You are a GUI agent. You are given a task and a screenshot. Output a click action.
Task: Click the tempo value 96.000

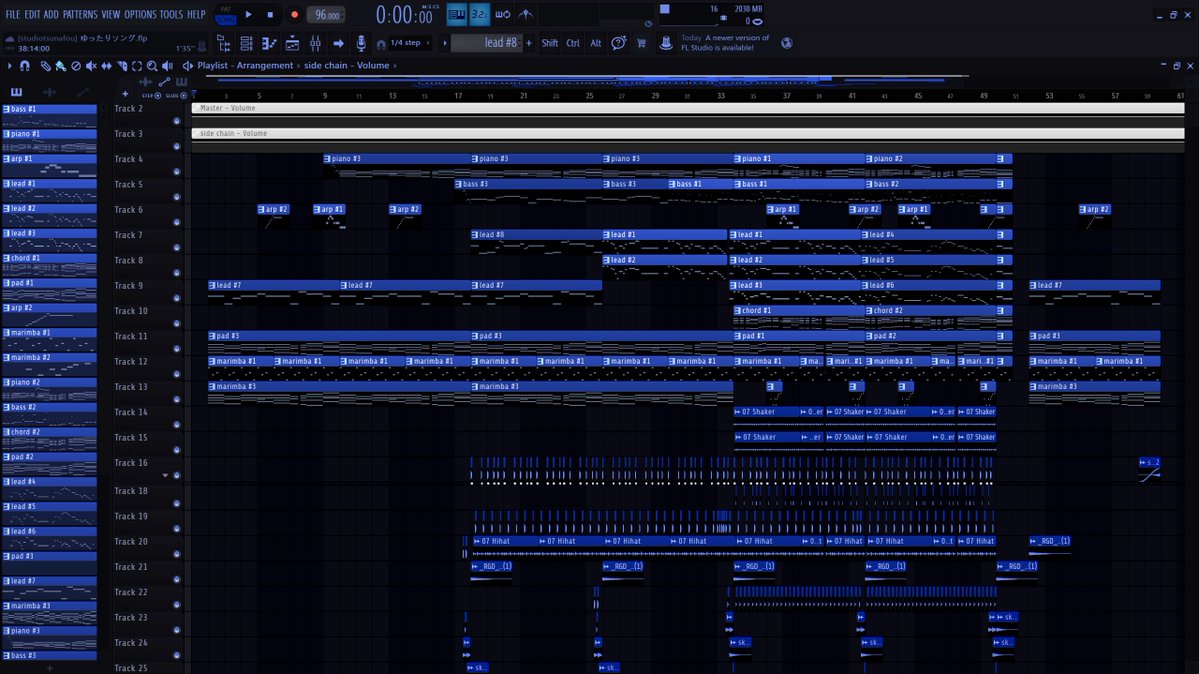[327, 15]
